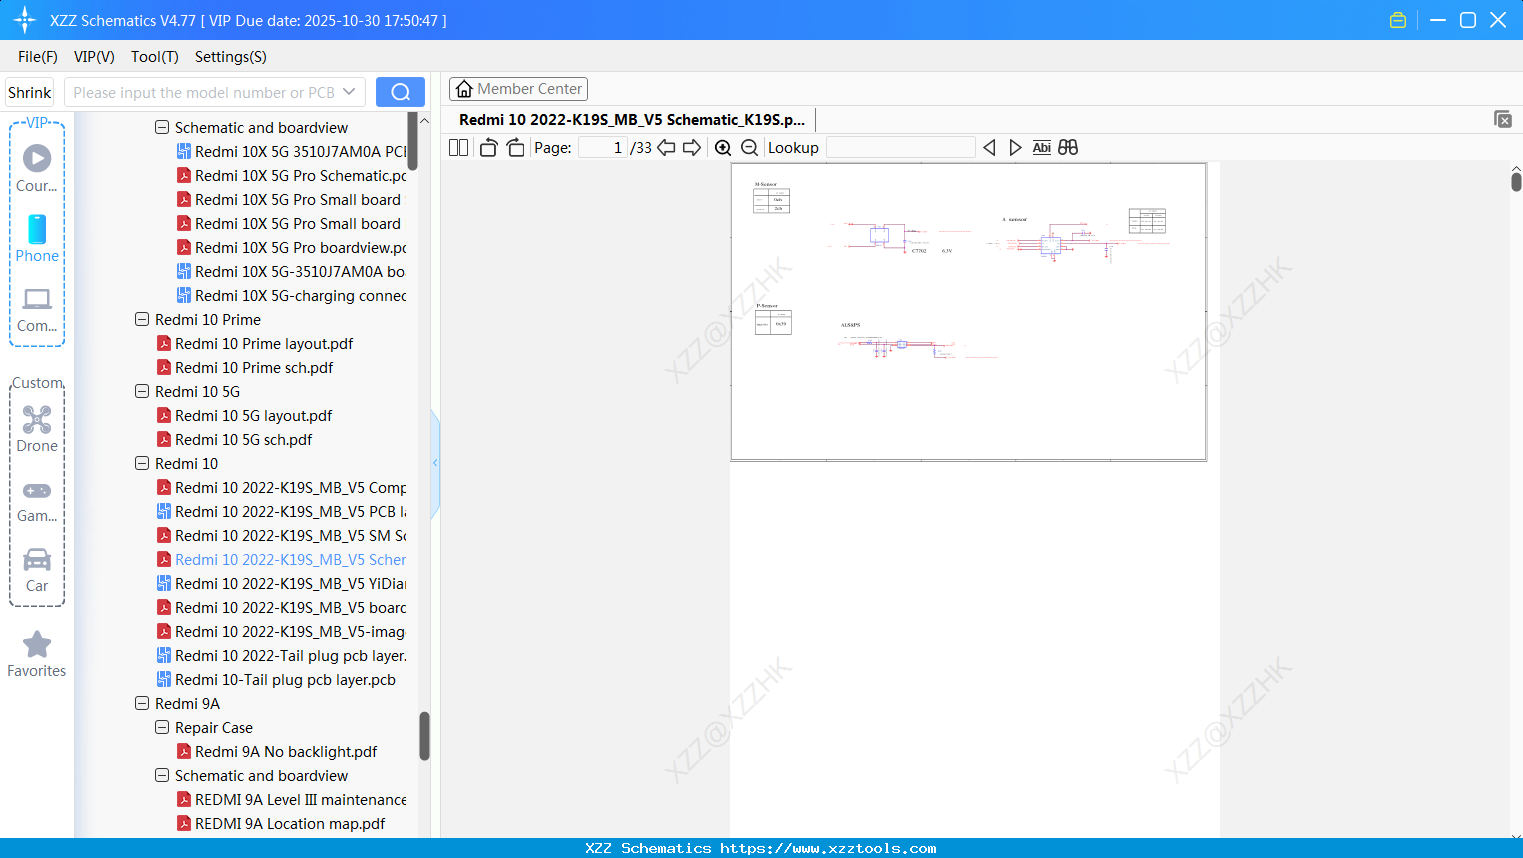
Task: Open Redmi 10X 5G Pro boardview.pdf
Action: pyautogui.click(x=292, y=247)
